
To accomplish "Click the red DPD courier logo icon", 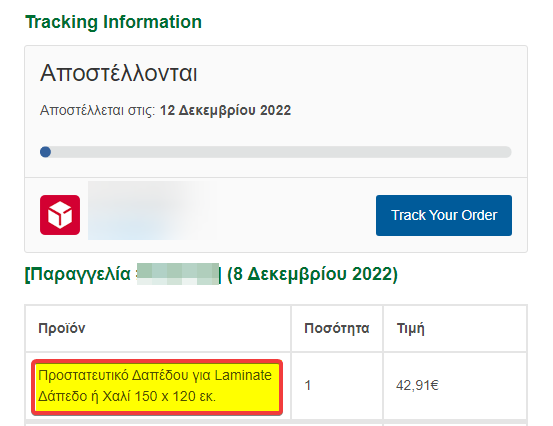I will [x=60, y=215].
